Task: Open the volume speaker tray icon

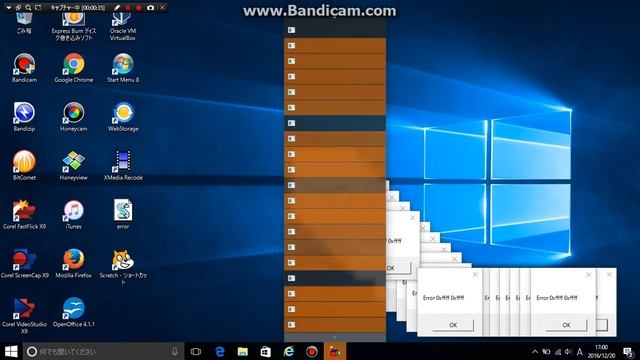Action: (568, 352)
